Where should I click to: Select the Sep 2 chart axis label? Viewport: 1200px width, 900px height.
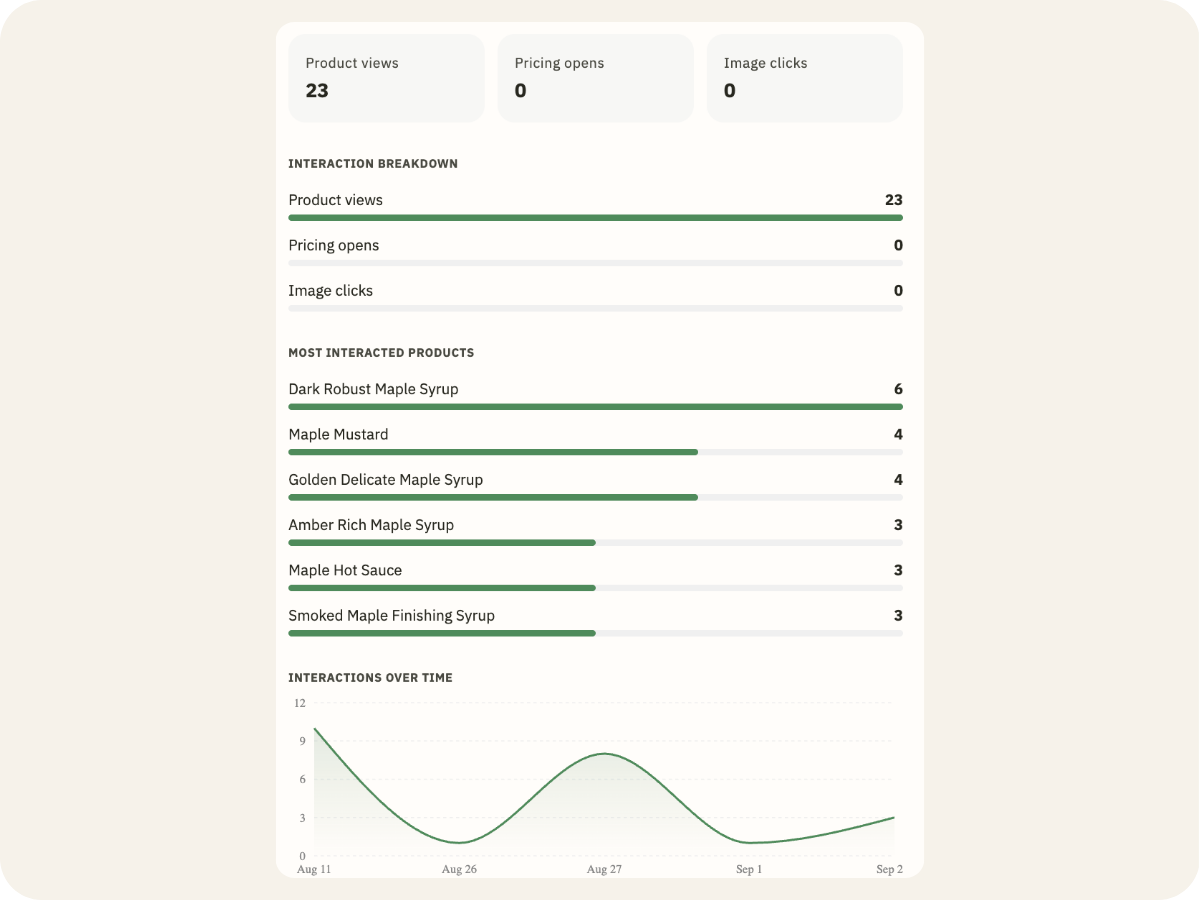point(889,870)
